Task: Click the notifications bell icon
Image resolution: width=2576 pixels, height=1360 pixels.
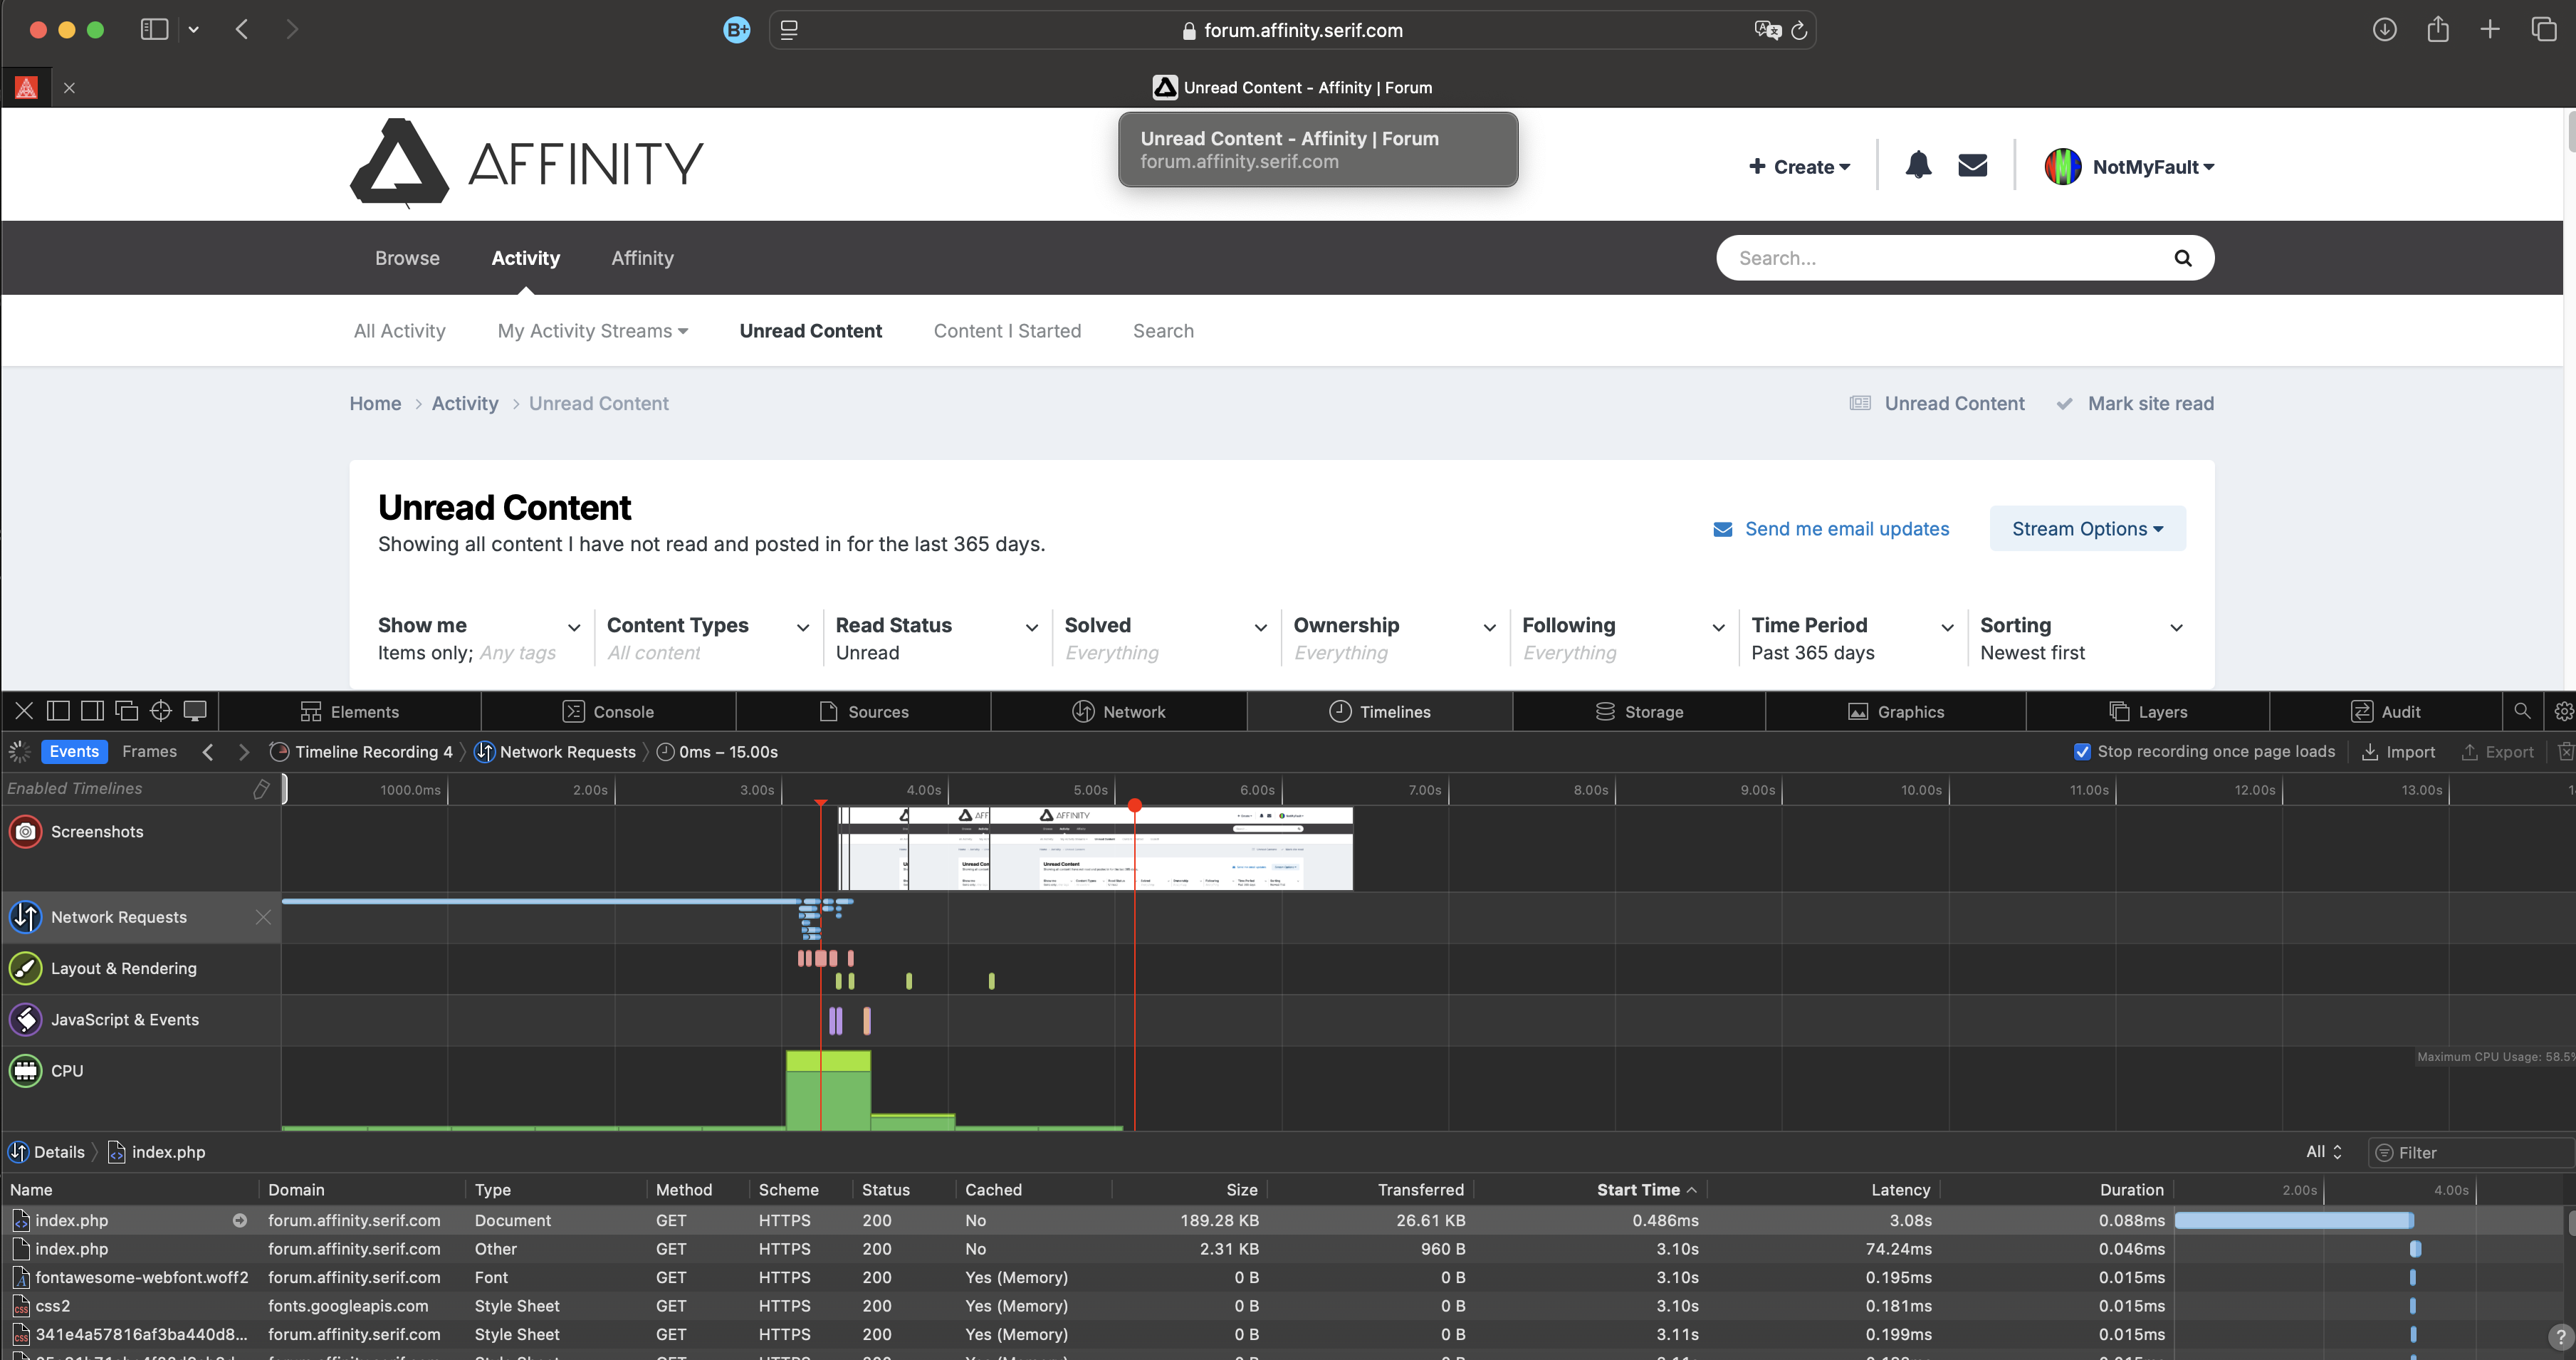Action: coord(1917,165)
